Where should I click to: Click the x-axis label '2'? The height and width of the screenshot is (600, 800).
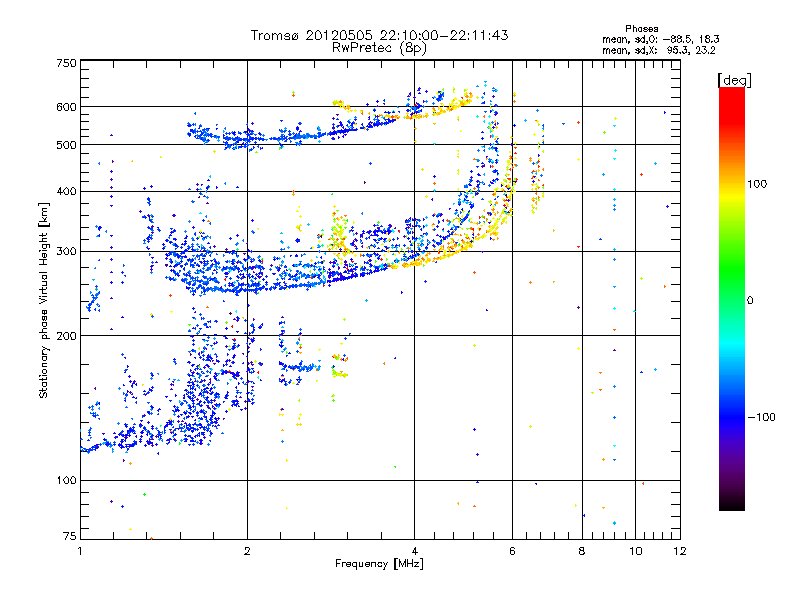click(247, 551)
